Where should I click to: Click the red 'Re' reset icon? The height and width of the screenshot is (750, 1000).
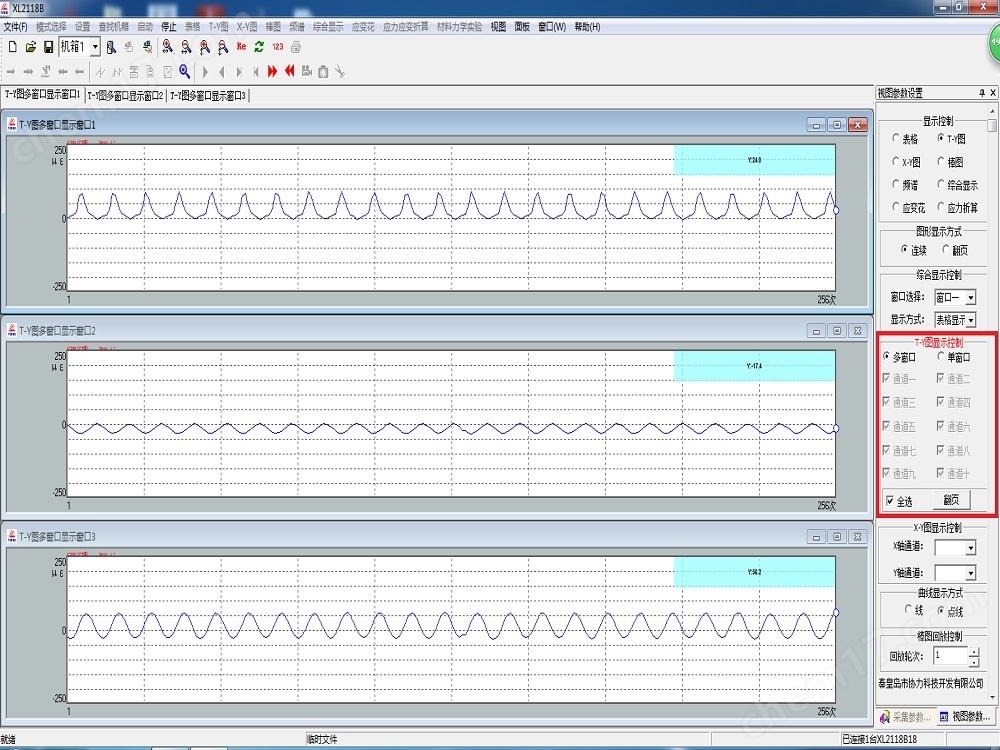[x=241, y=47]
